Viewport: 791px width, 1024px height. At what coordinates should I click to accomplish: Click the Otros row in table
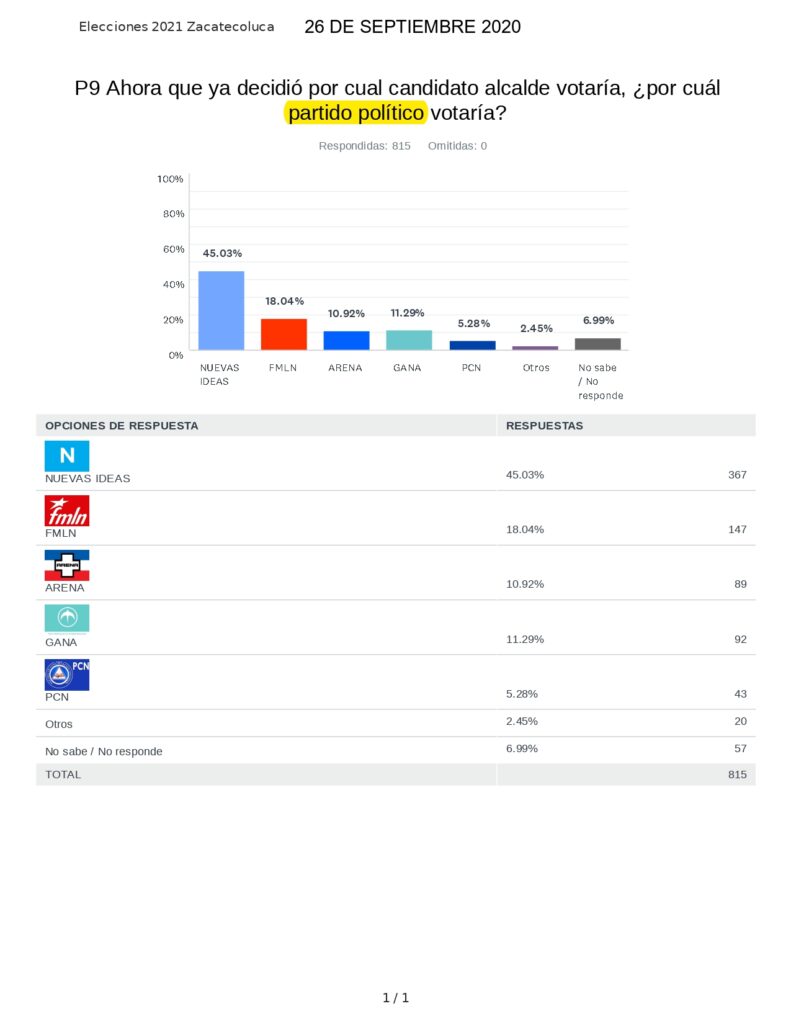[396, 724]
